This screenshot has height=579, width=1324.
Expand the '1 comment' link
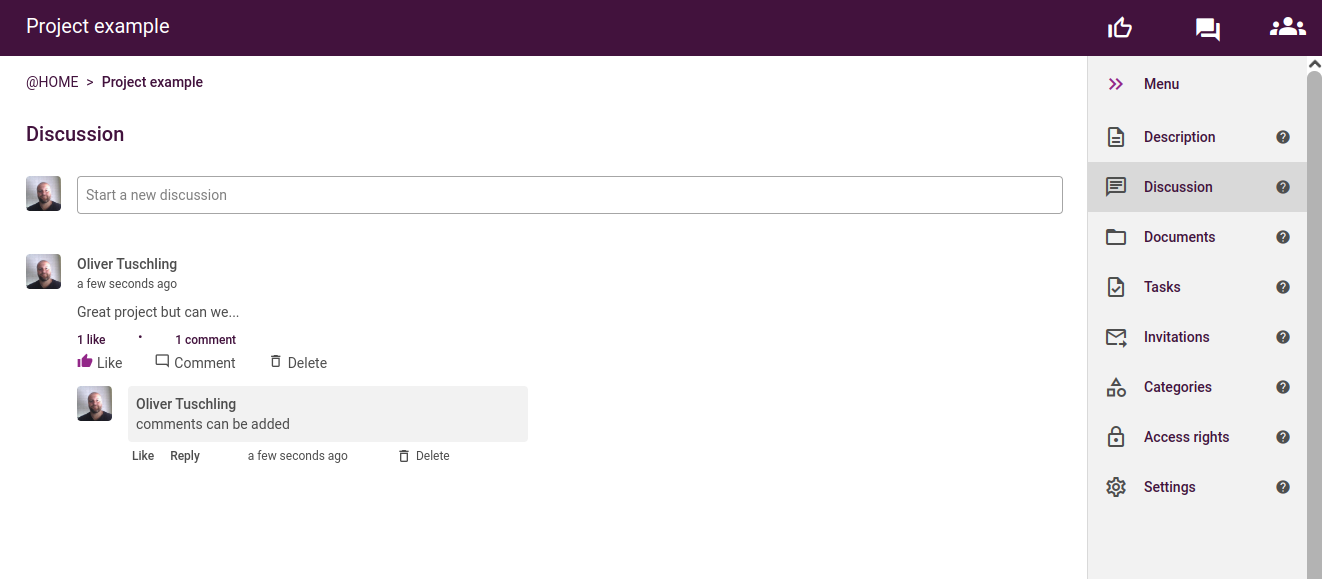[205, 340]
